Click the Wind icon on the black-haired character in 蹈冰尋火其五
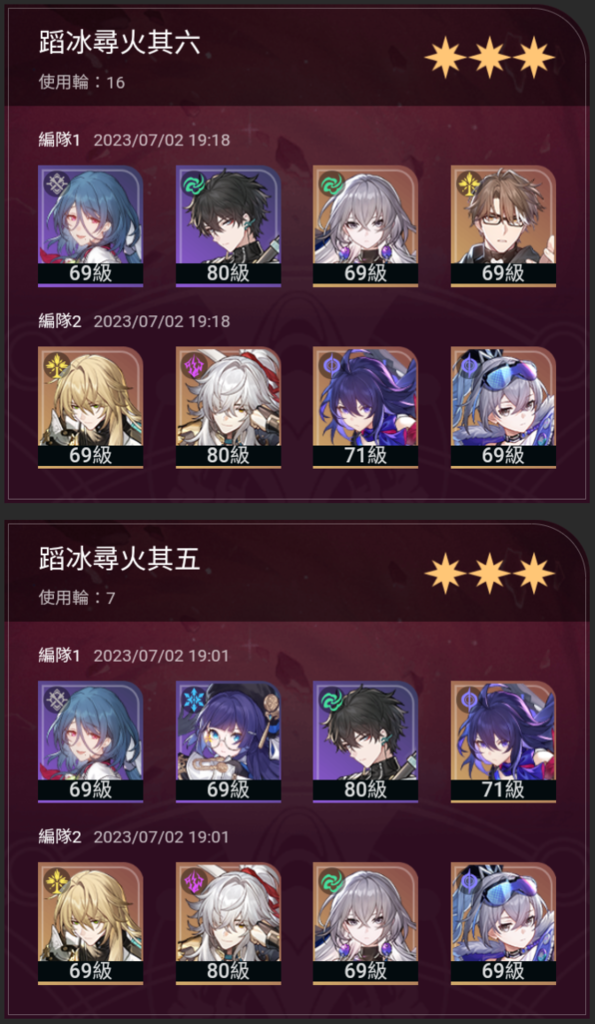The image size is (595, 1024). point(330,699)
